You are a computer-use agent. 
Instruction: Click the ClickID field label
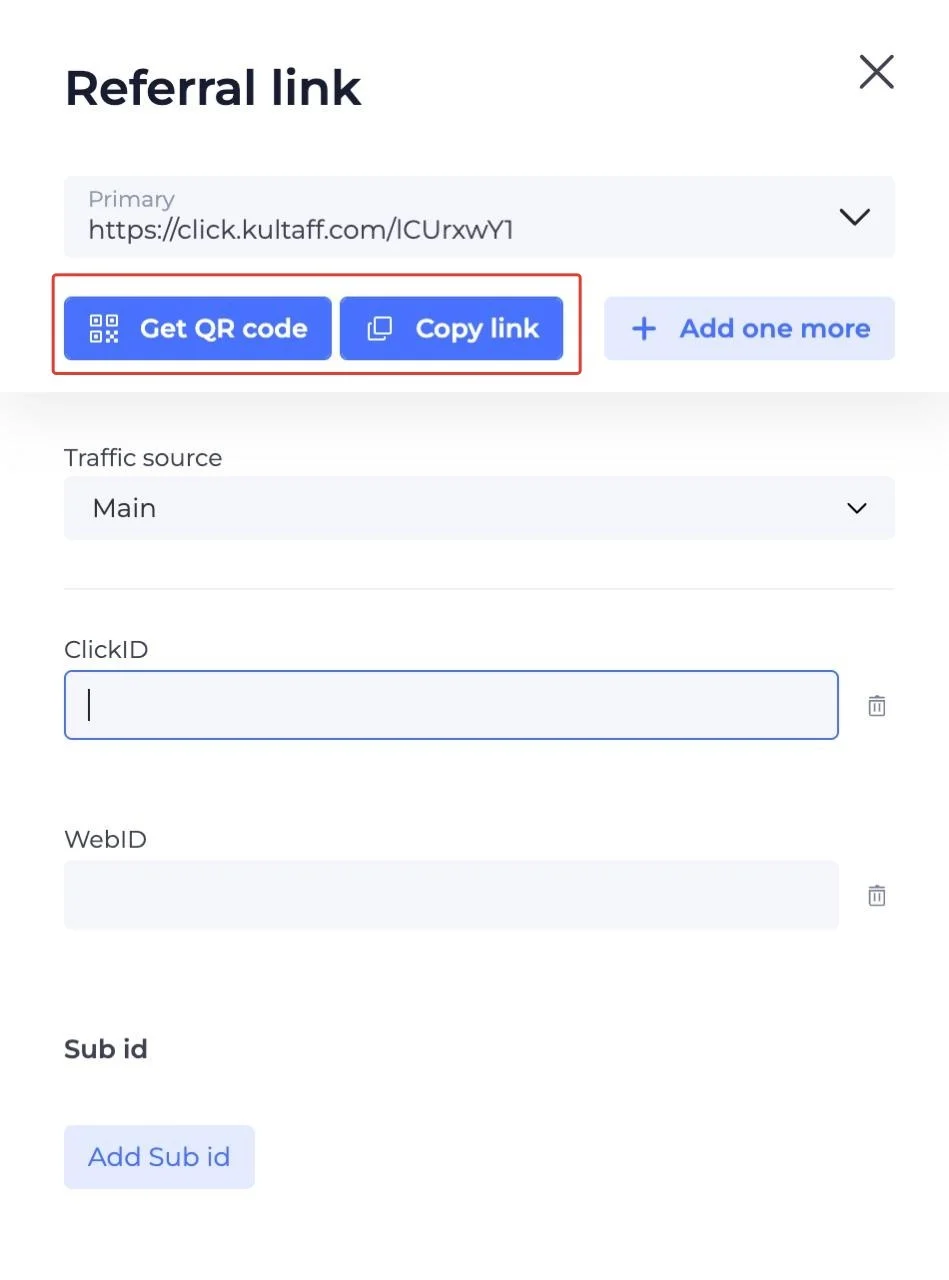click(106, 650)
